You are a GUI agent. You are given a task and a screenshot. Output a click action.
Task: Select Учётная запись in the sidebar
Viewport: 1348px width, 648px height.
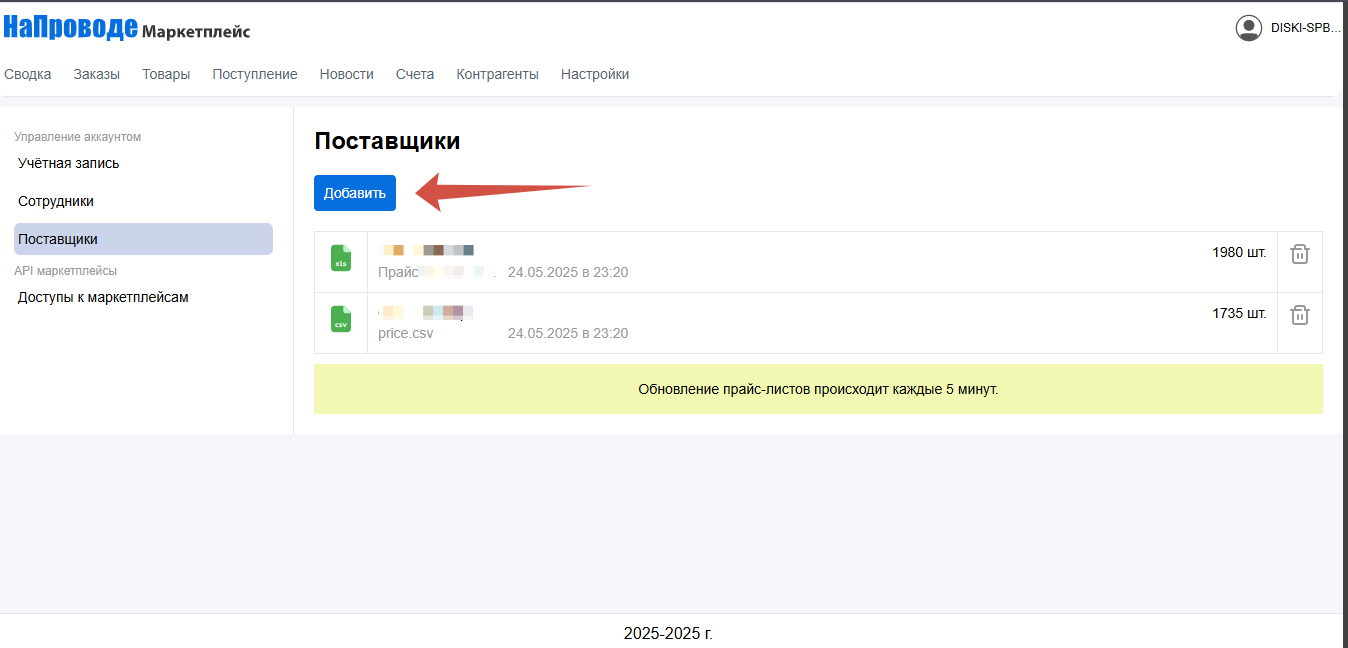click(x=68, y=163)
